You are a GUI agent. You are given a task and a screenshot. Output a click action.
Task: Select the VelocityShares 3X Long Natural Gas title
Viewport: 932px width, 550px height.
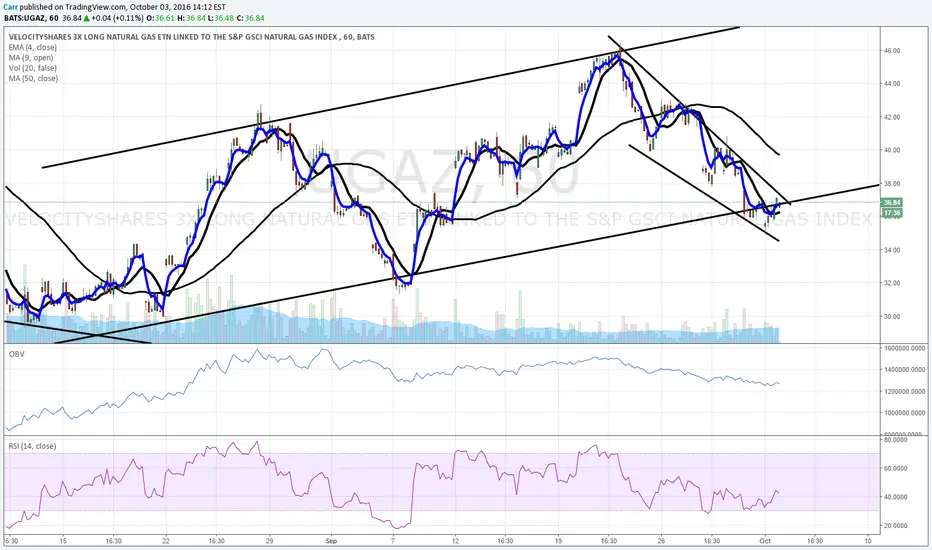(x=191, y=37)
